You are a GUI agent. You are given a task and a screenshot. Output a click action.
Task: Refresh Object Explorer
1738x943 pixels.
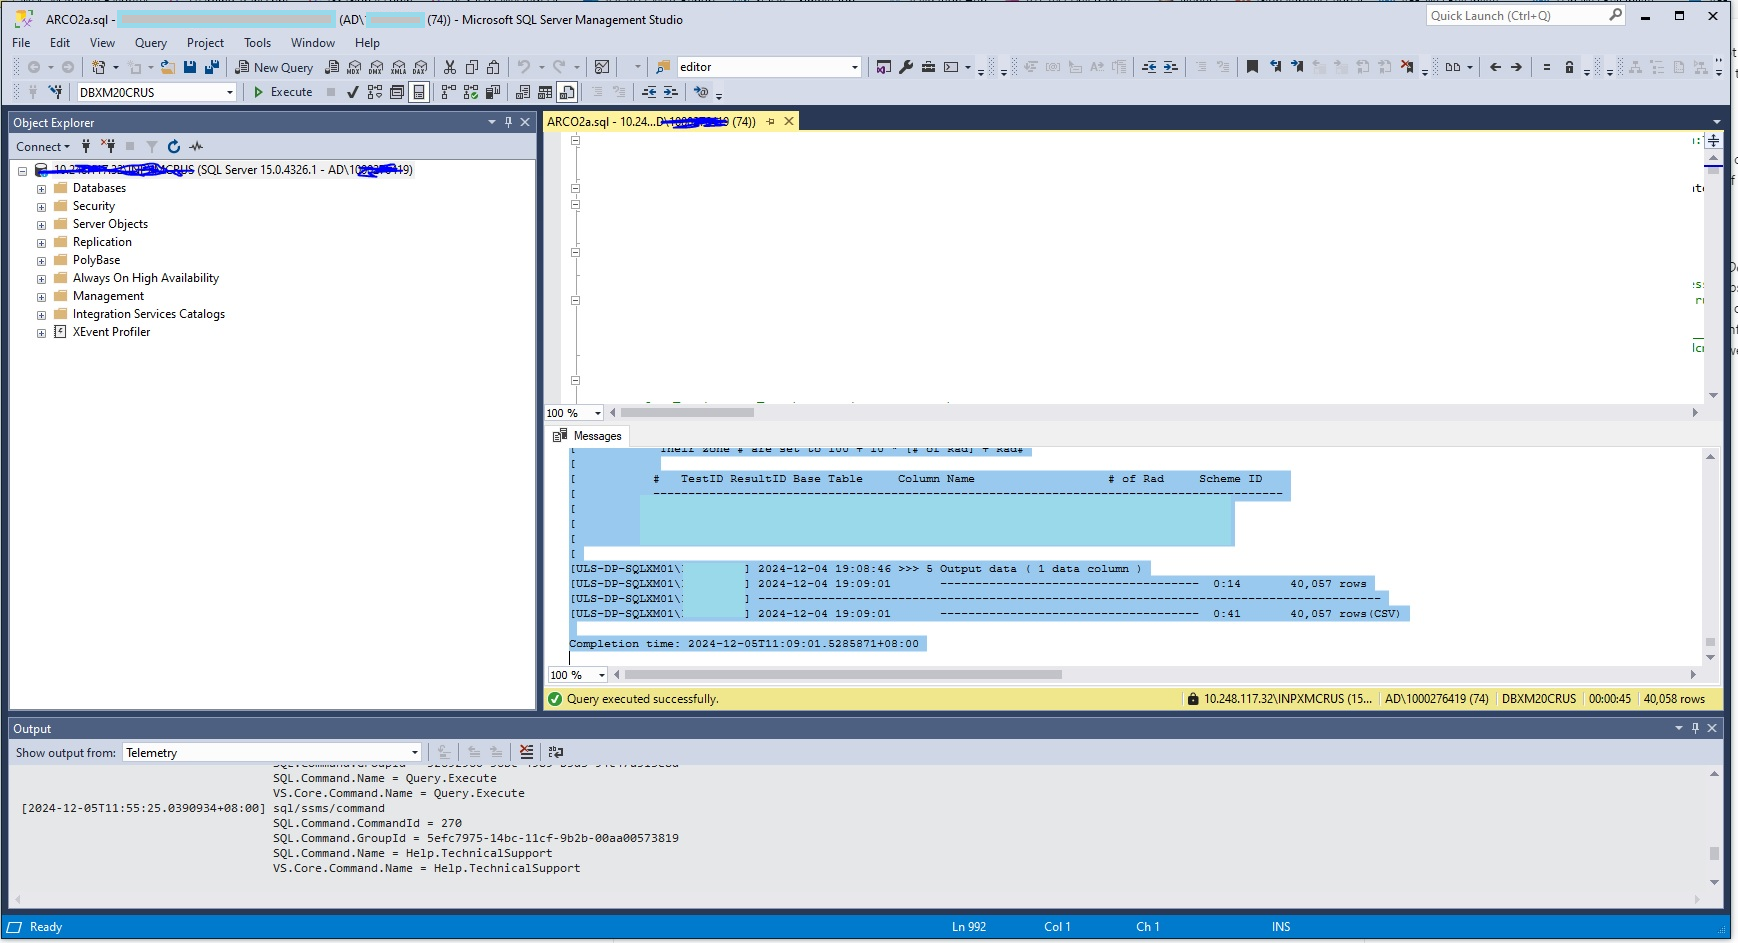[x=174, y=146]
